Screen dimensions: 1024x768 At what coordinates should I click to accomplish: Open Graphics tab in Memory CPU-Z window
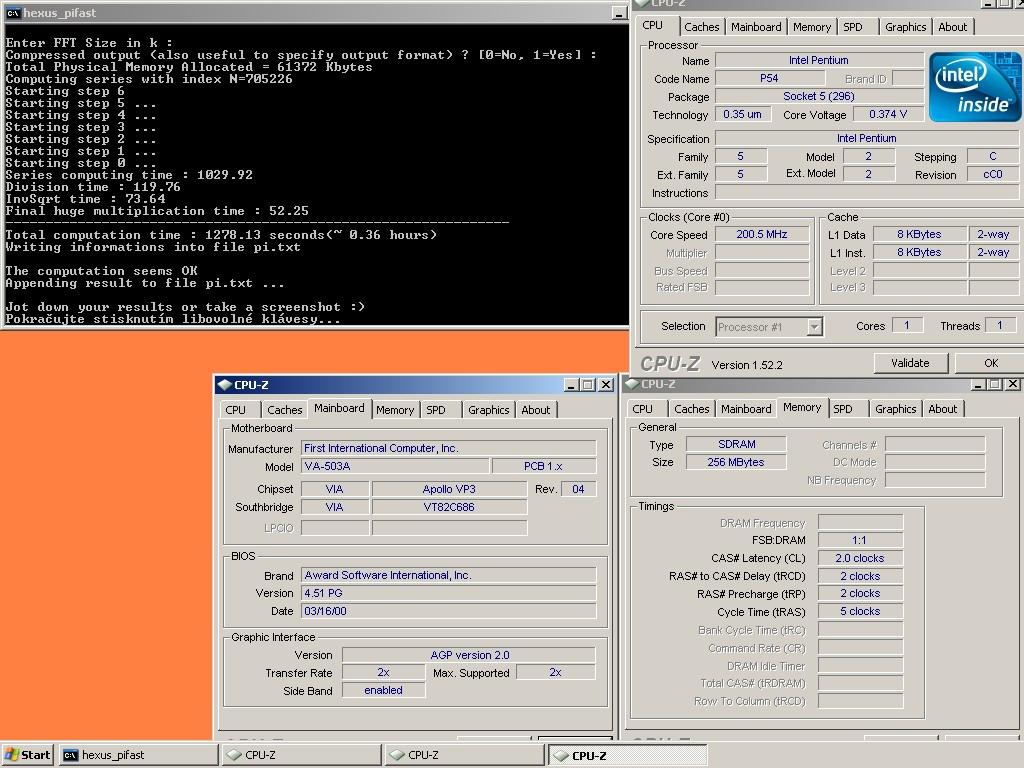895,409
